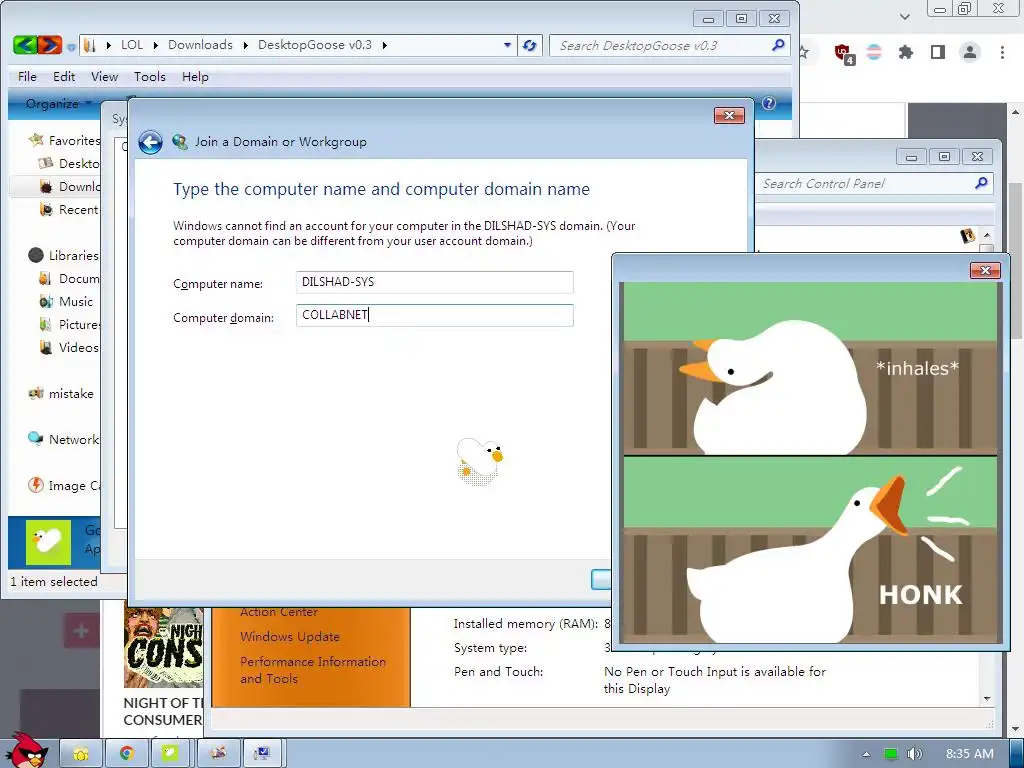Click the Computer domain input field
The height and width of the screenshot is (768, 1024).
[434, 315]
